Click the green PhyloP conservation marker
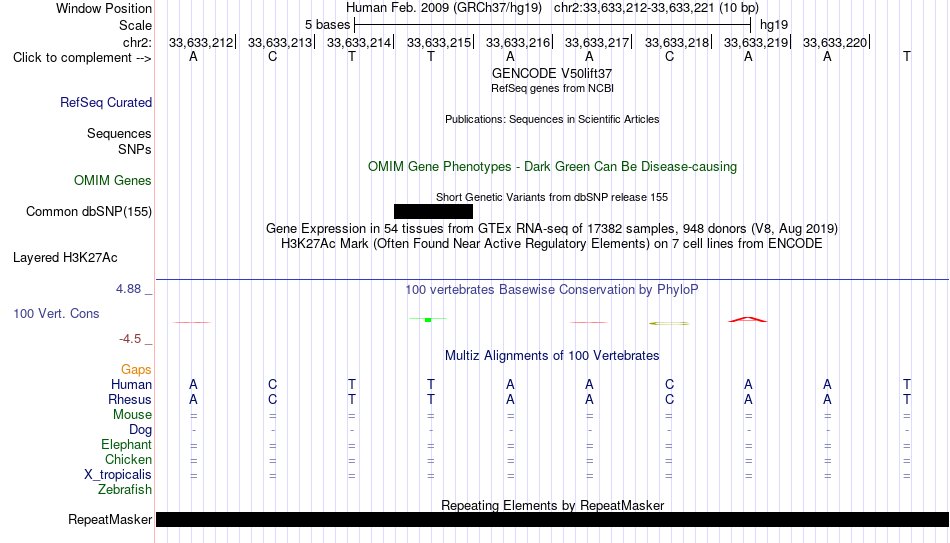The image size is (950, 543). point(428,319)
